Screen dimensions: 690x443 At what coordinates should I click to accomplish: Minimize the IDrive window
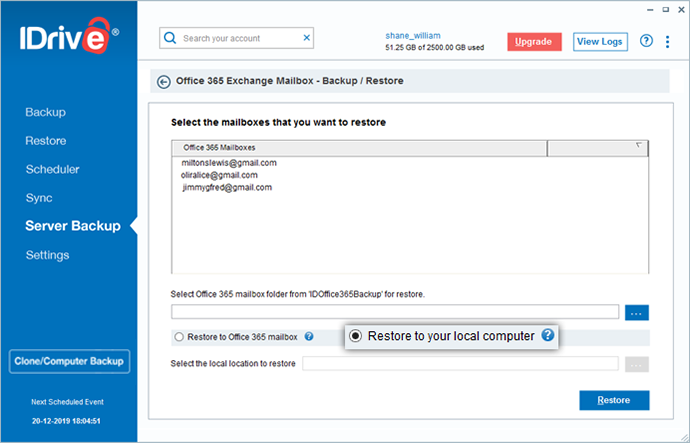650,10
